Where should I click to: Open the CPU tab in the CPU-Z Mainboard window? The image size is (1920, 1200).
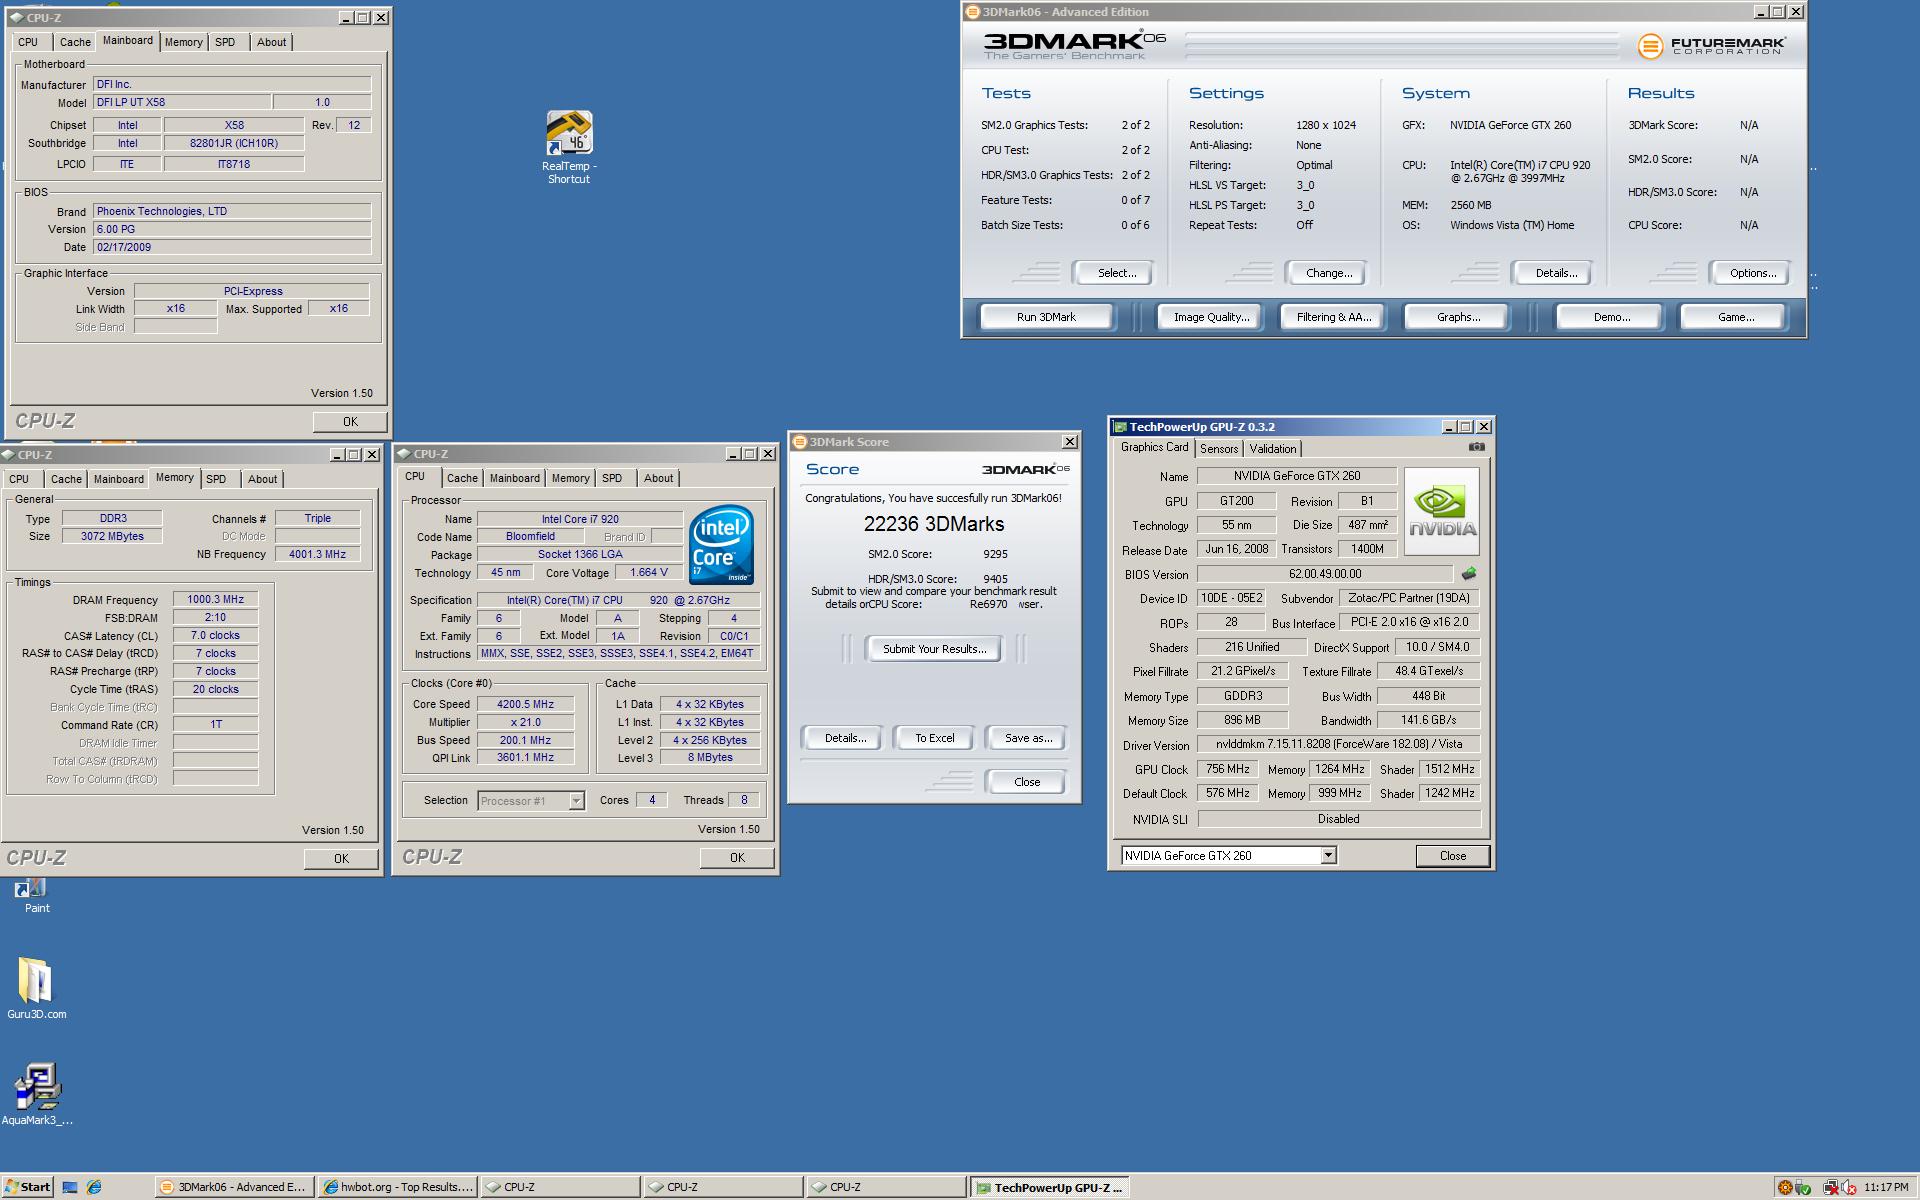pos(28,42)
